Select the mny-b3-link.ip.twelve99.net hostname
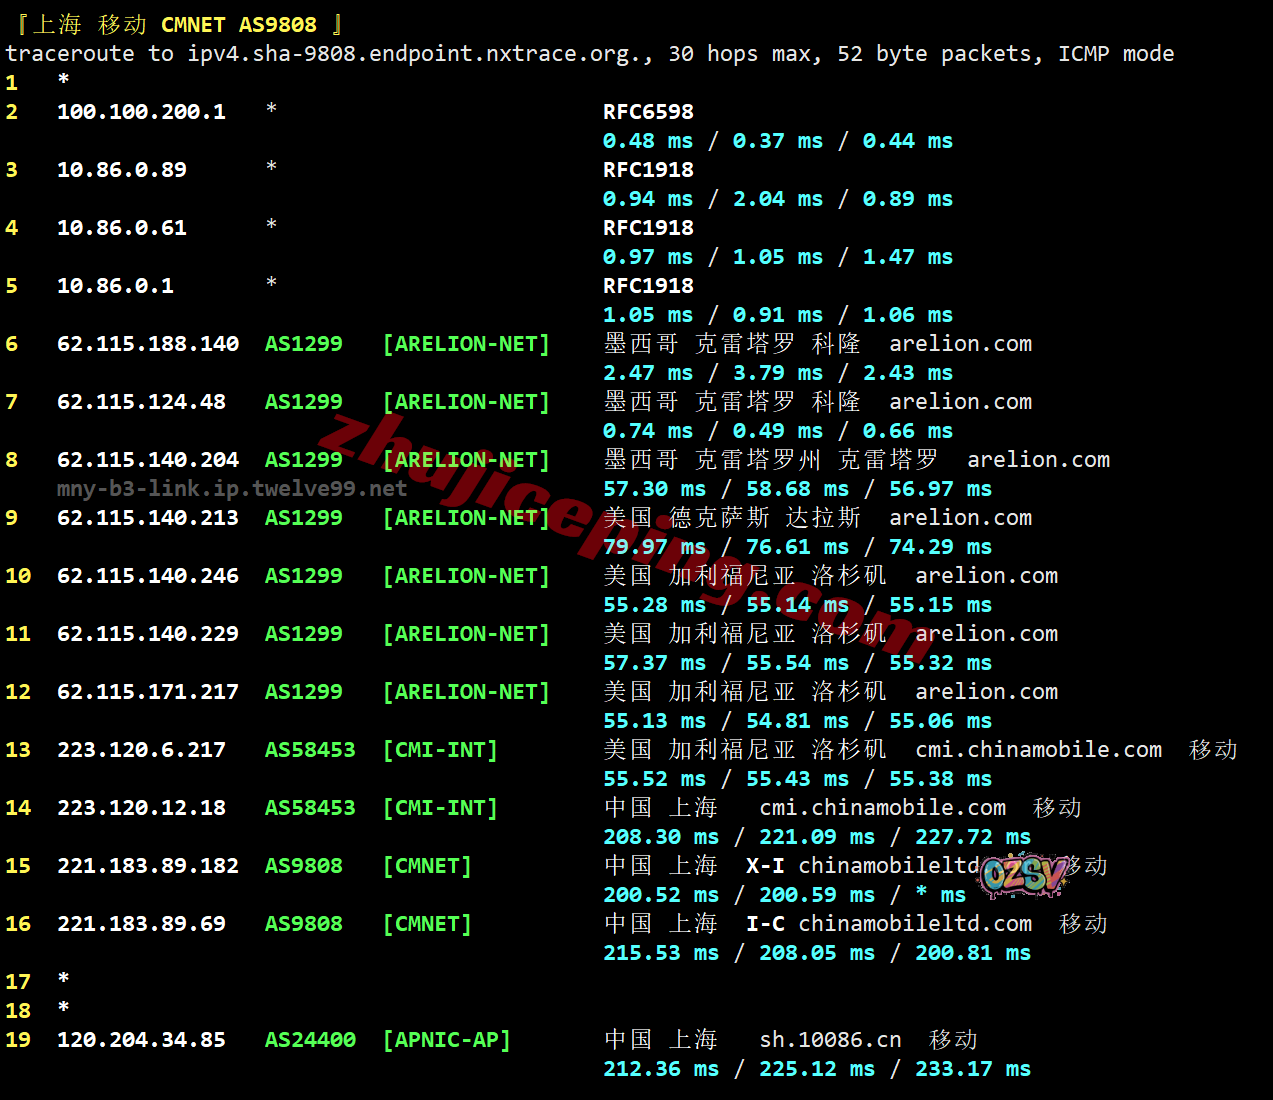This screenshot has width=1273, height=1100. (x=232, y=489)
